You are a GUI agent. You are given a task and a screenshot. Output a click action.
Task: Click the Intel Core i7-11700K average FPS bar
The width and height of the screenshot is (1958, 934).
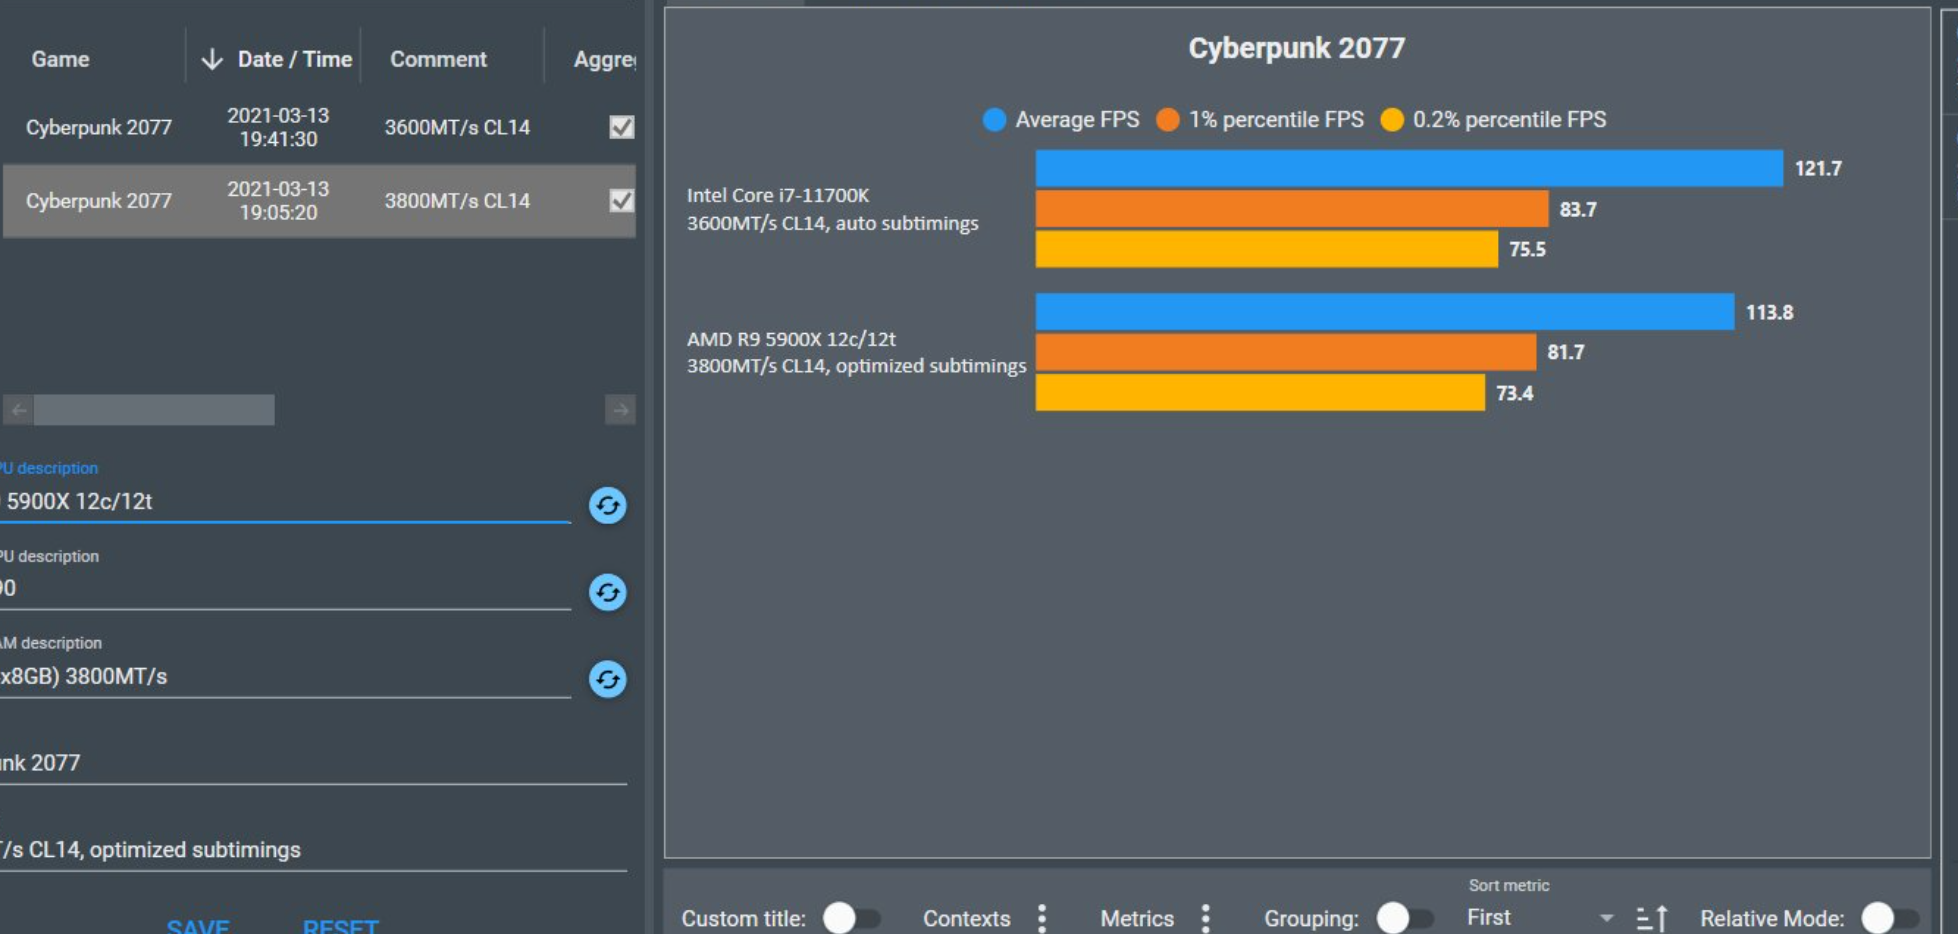[1409, 168]
